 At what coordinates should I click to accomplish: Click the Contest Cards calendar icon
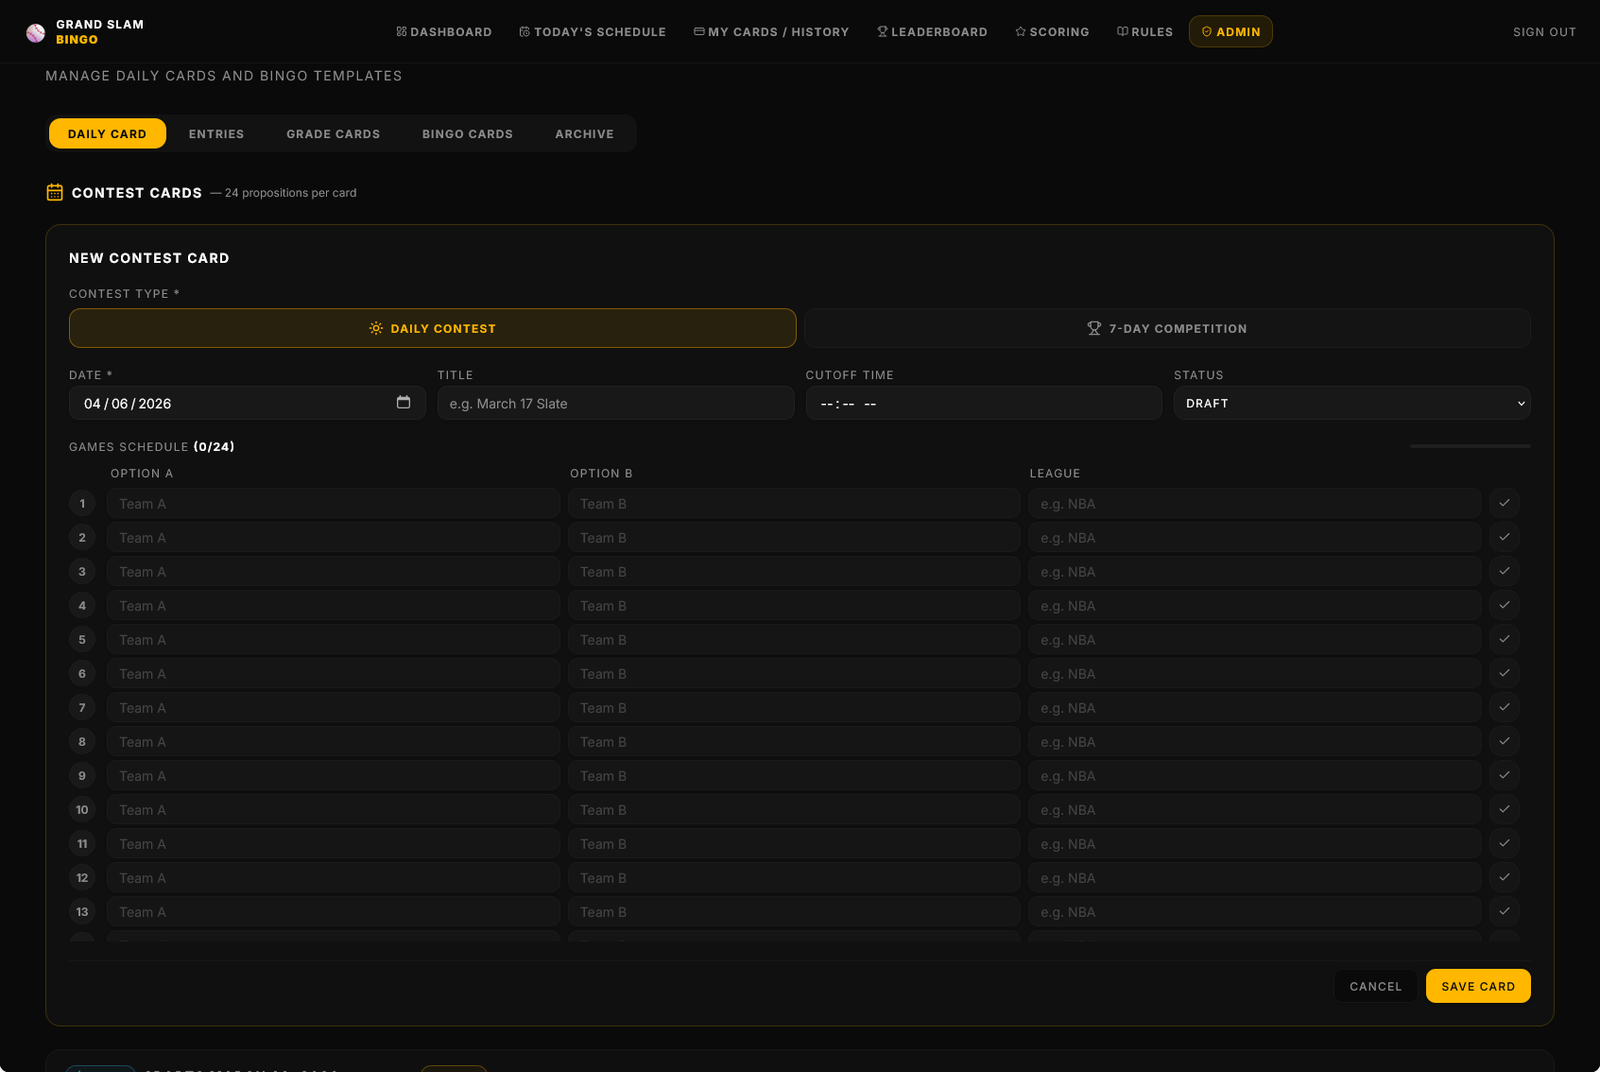(55, 192)
